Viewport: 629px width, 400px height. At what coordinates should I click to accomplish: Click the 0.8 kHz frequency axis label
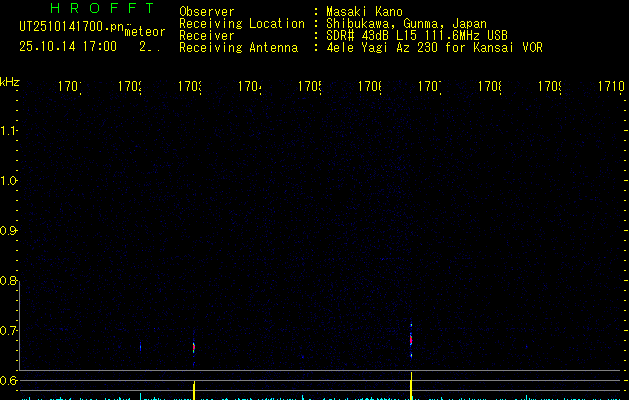[10, 281]
